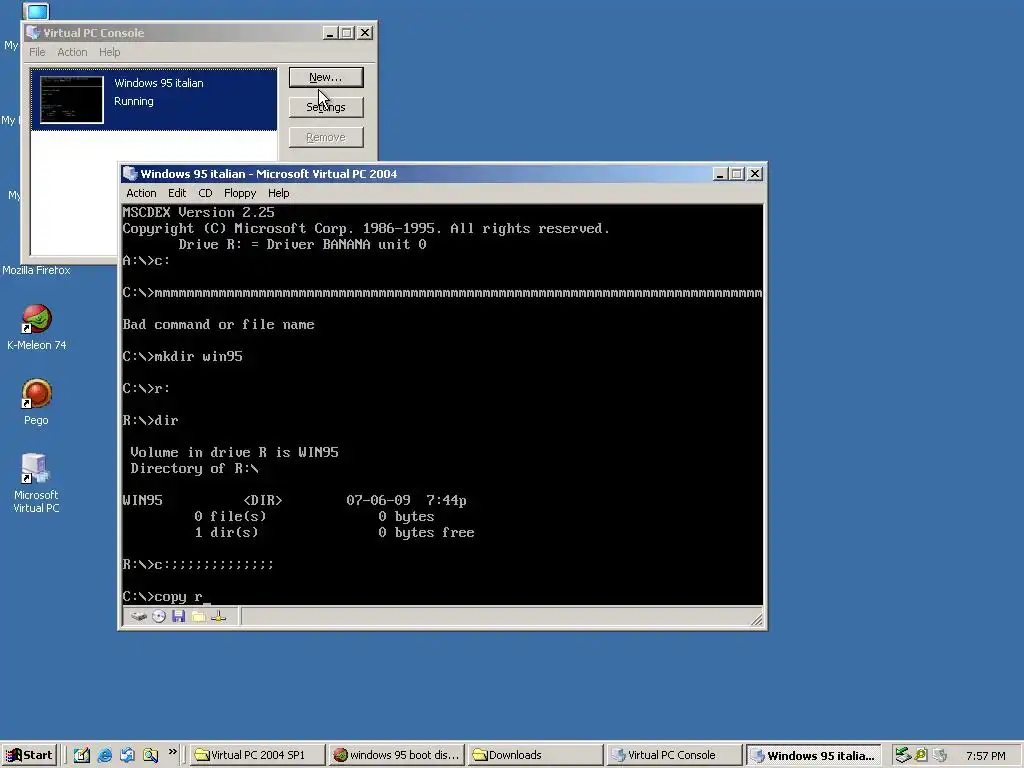The image size is (1024, 768).
Task: Click the WIN95 <DIR> directory entry
Action: 294,500
